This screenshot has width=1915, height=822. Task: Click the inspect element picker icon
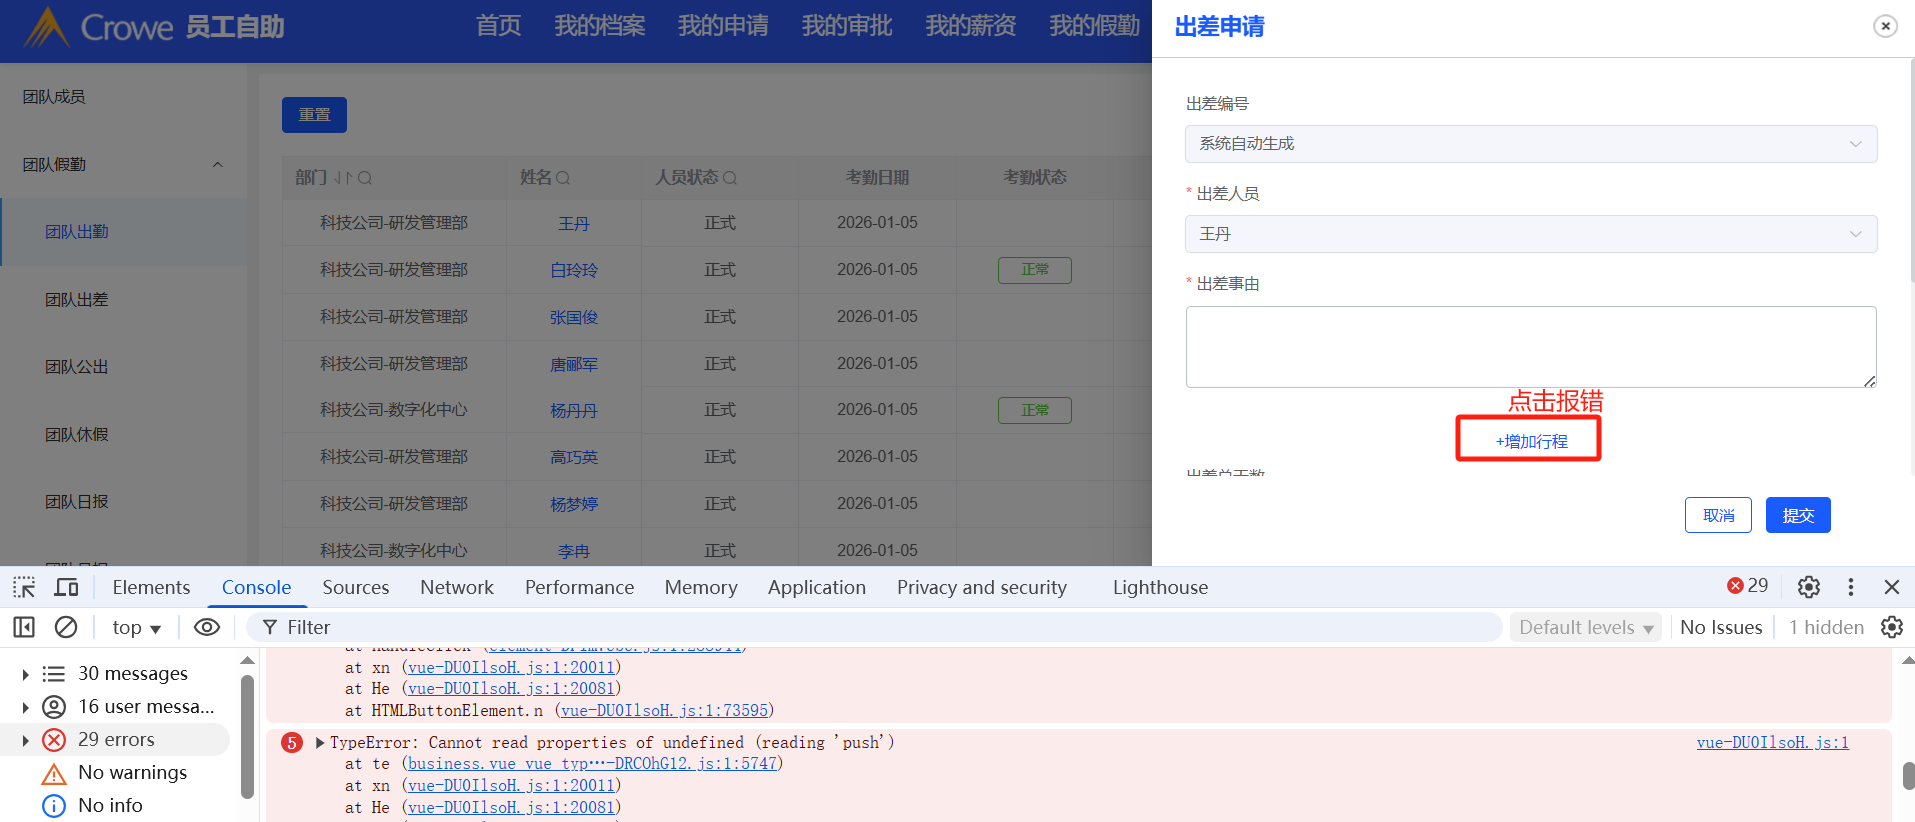[24, 587]
